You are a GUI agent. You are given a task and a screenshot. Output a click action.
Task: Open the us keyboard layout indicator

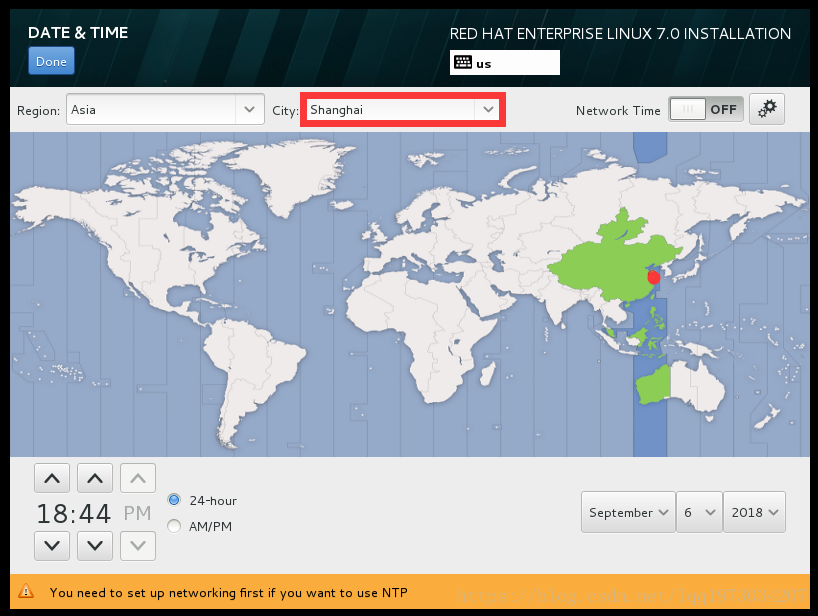click(504, 63)
